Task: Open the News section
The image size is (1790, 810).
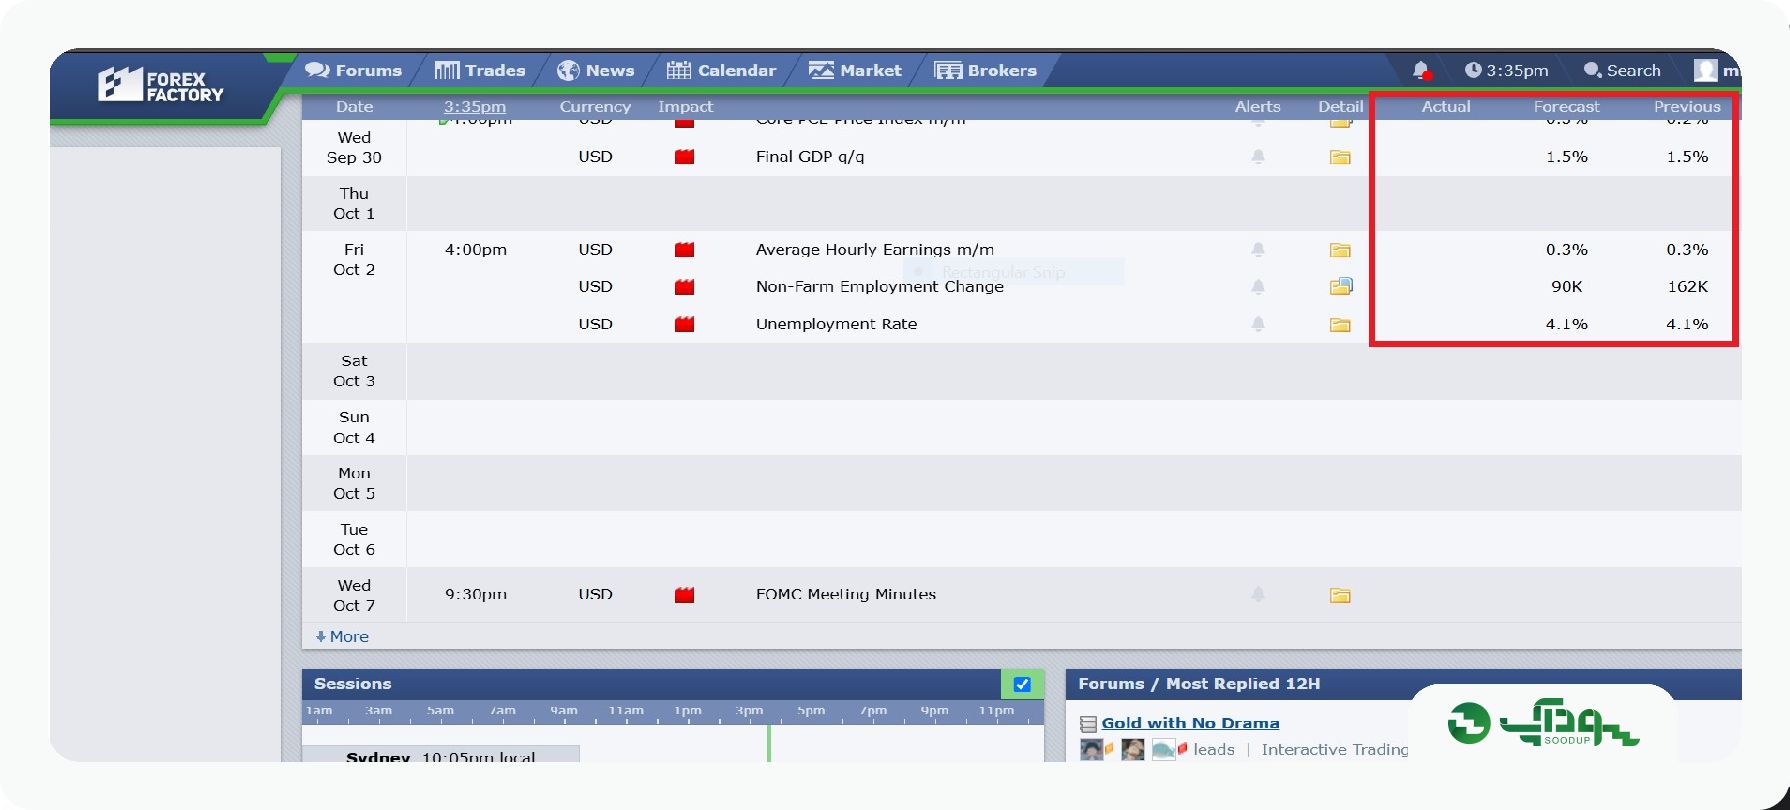Action: [596, 70]
